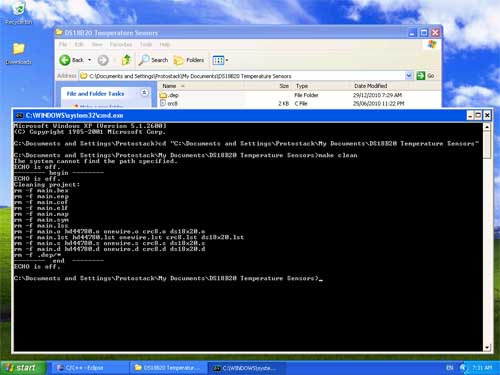Open the address bar dropdown in Explorer
Image resolution: width=500 pixels, height=375 pixels.
(x=409, y=76)
